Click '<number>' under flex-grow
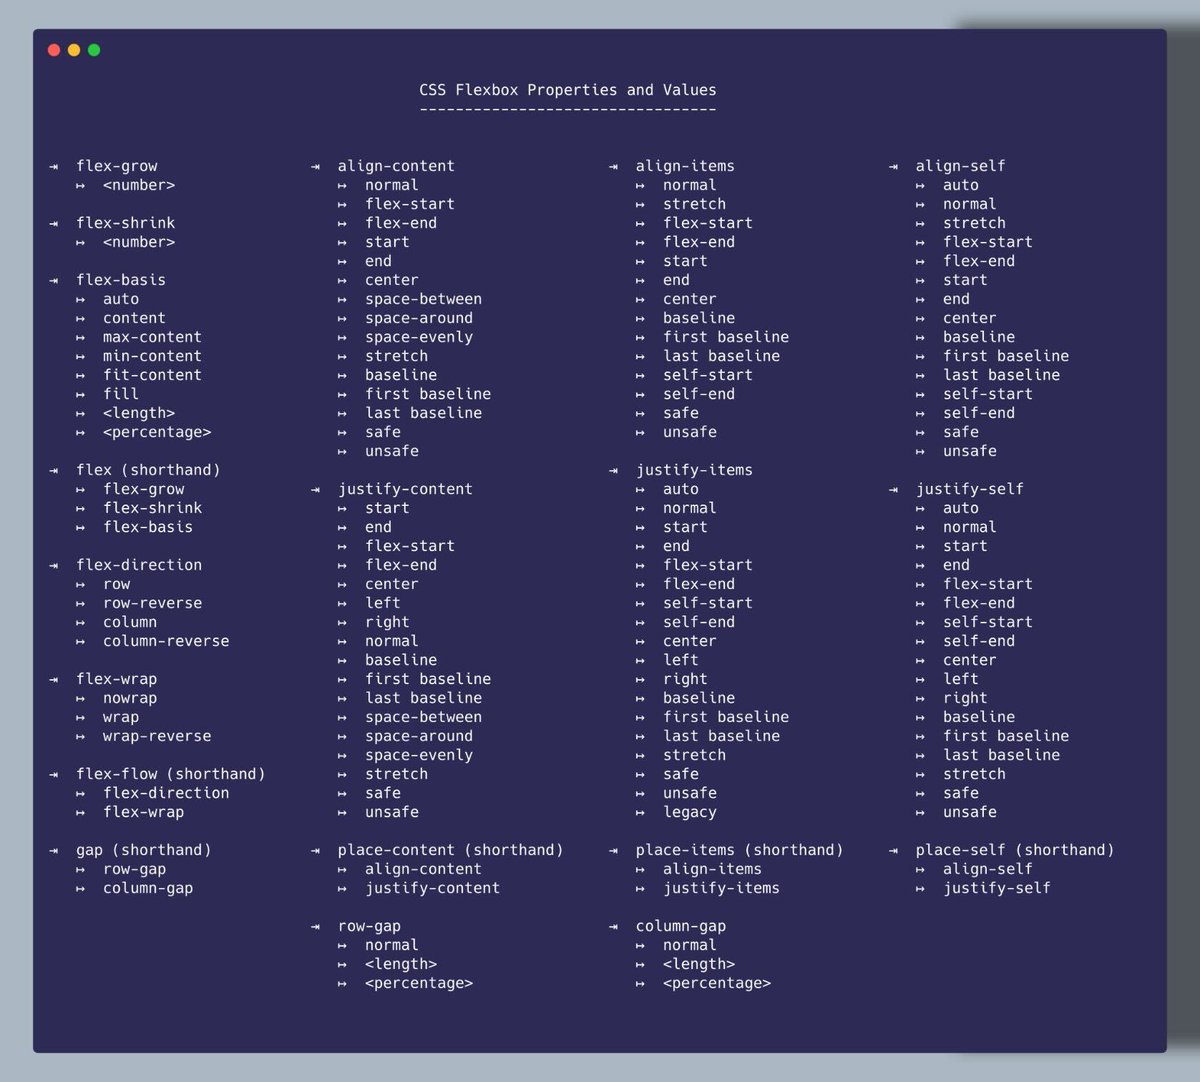1200x1082 pixels. (139, 185)
